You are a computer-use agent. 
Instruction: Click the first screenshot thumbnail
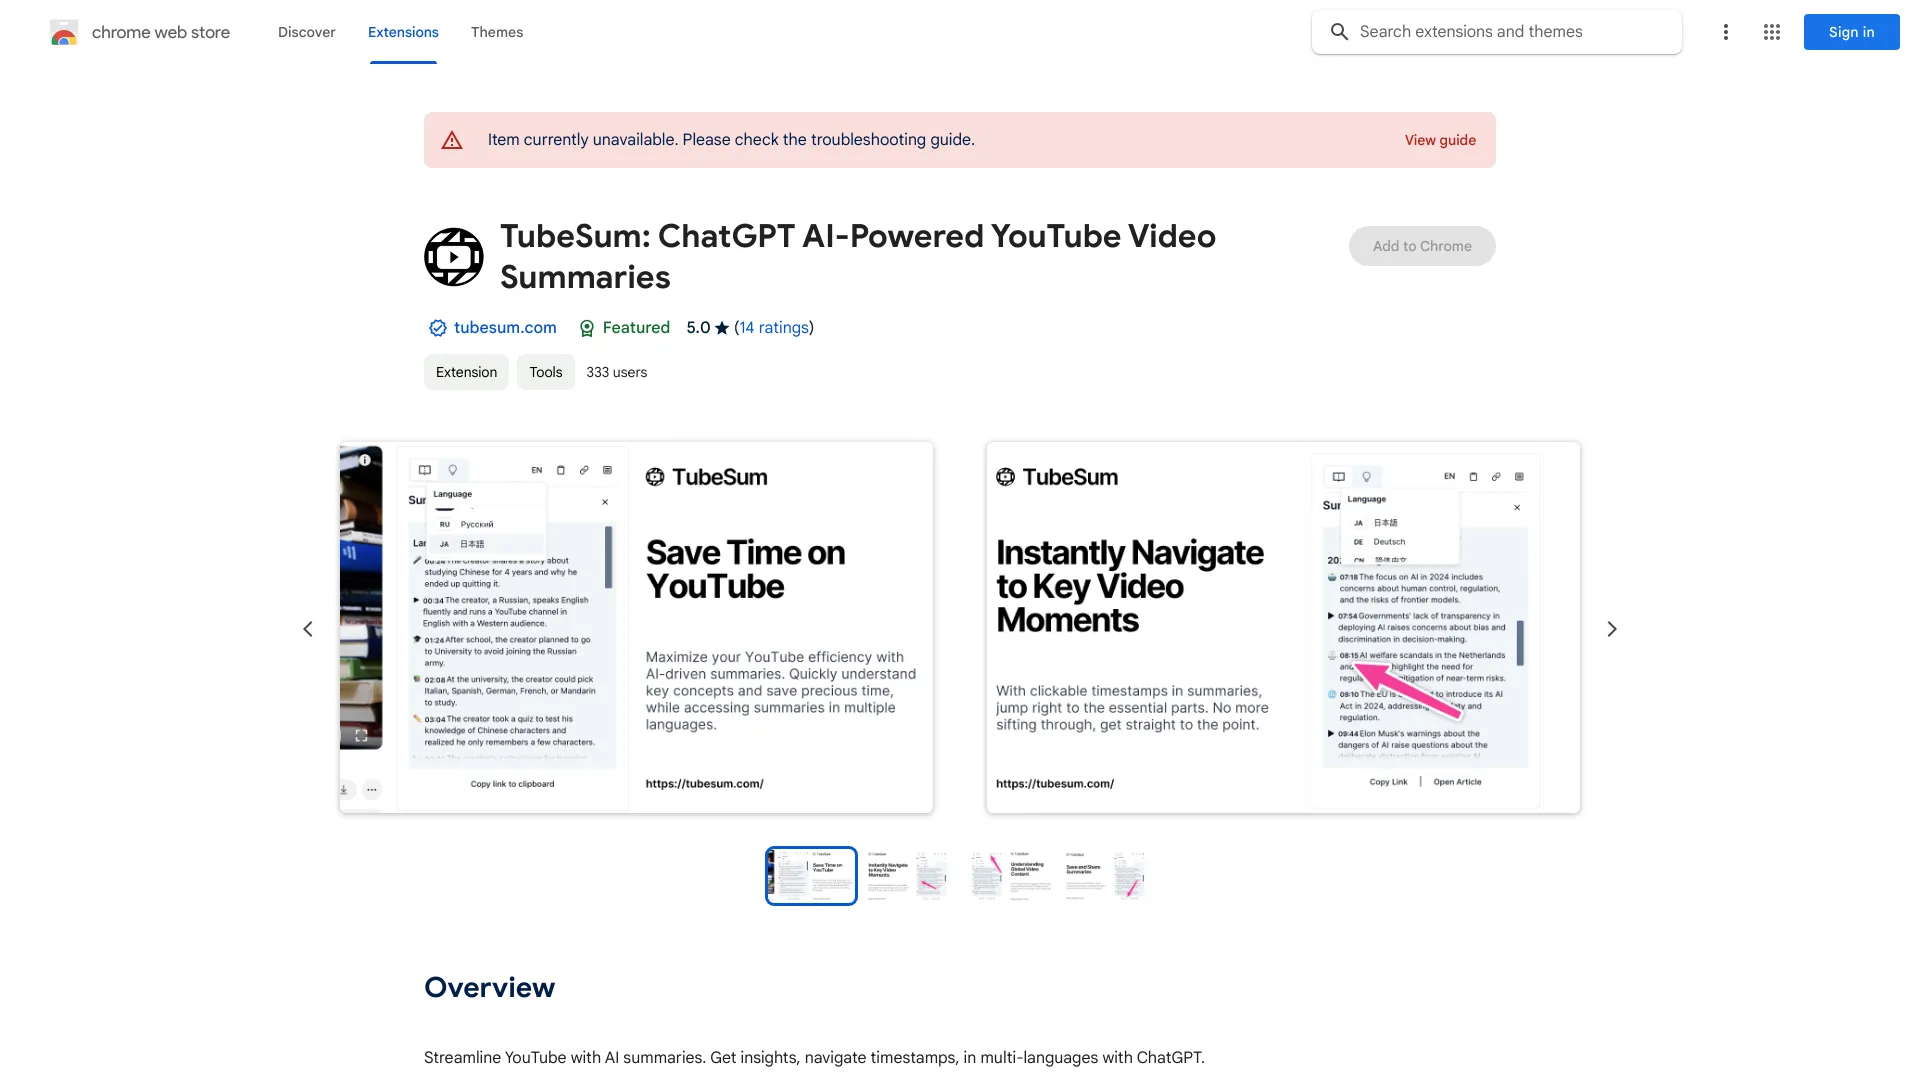pos(810,874)
